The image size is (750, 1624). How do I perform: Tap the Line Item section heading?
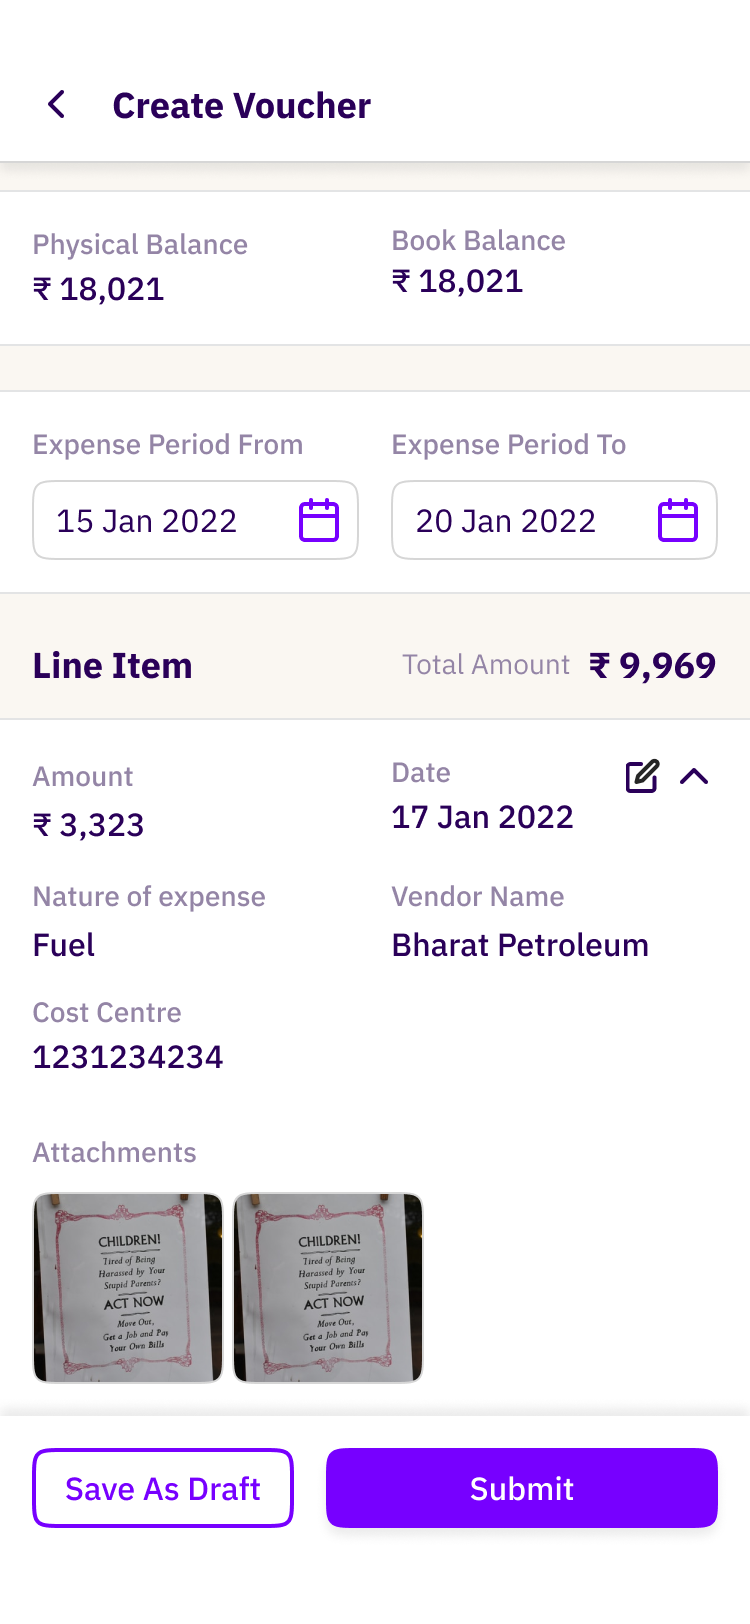[112, 665]
